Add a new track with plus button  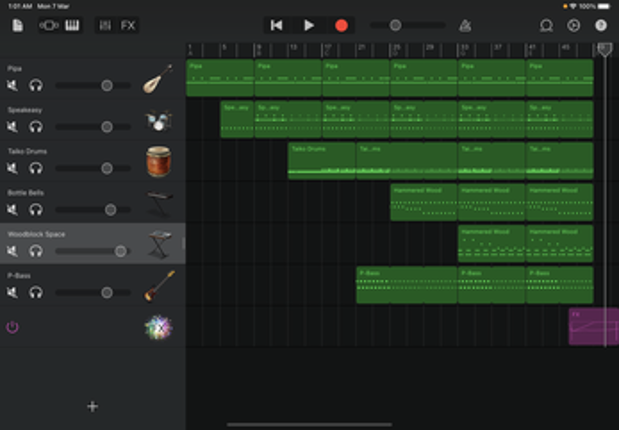[x=92, y=406]
